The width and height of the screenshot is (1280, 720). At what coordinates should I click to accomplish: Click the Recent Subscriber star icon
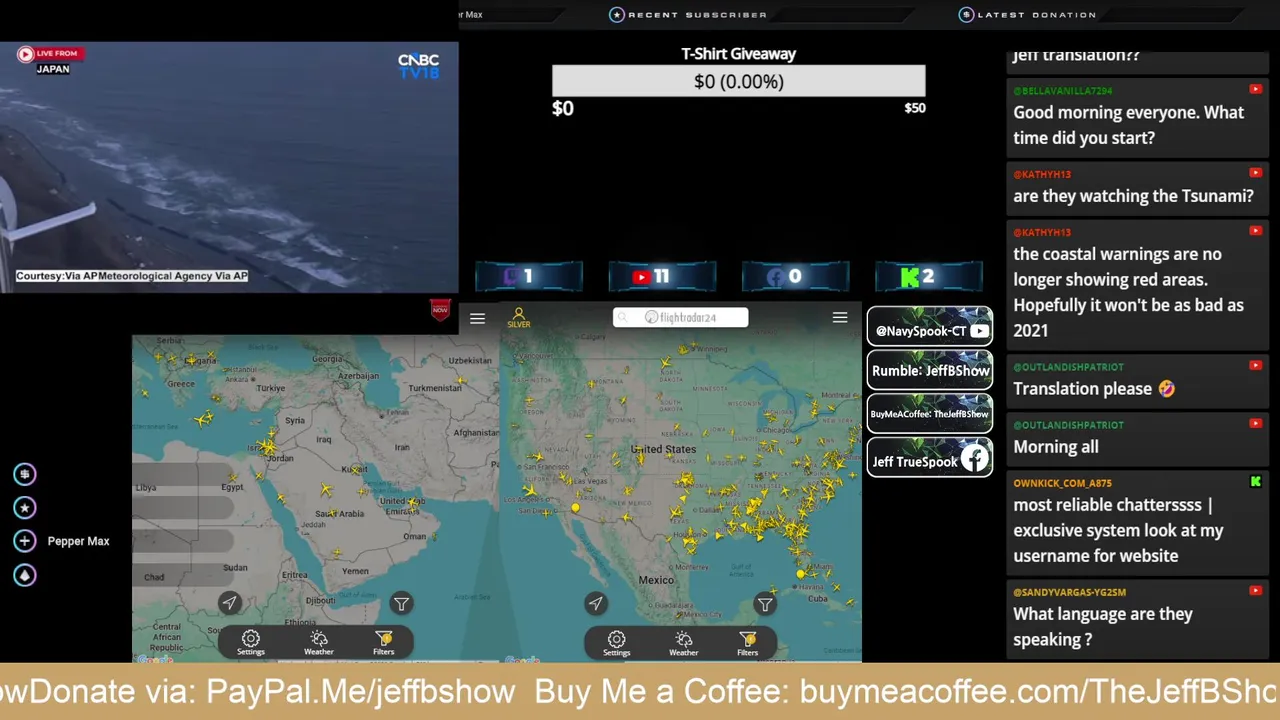coord(617,14)
